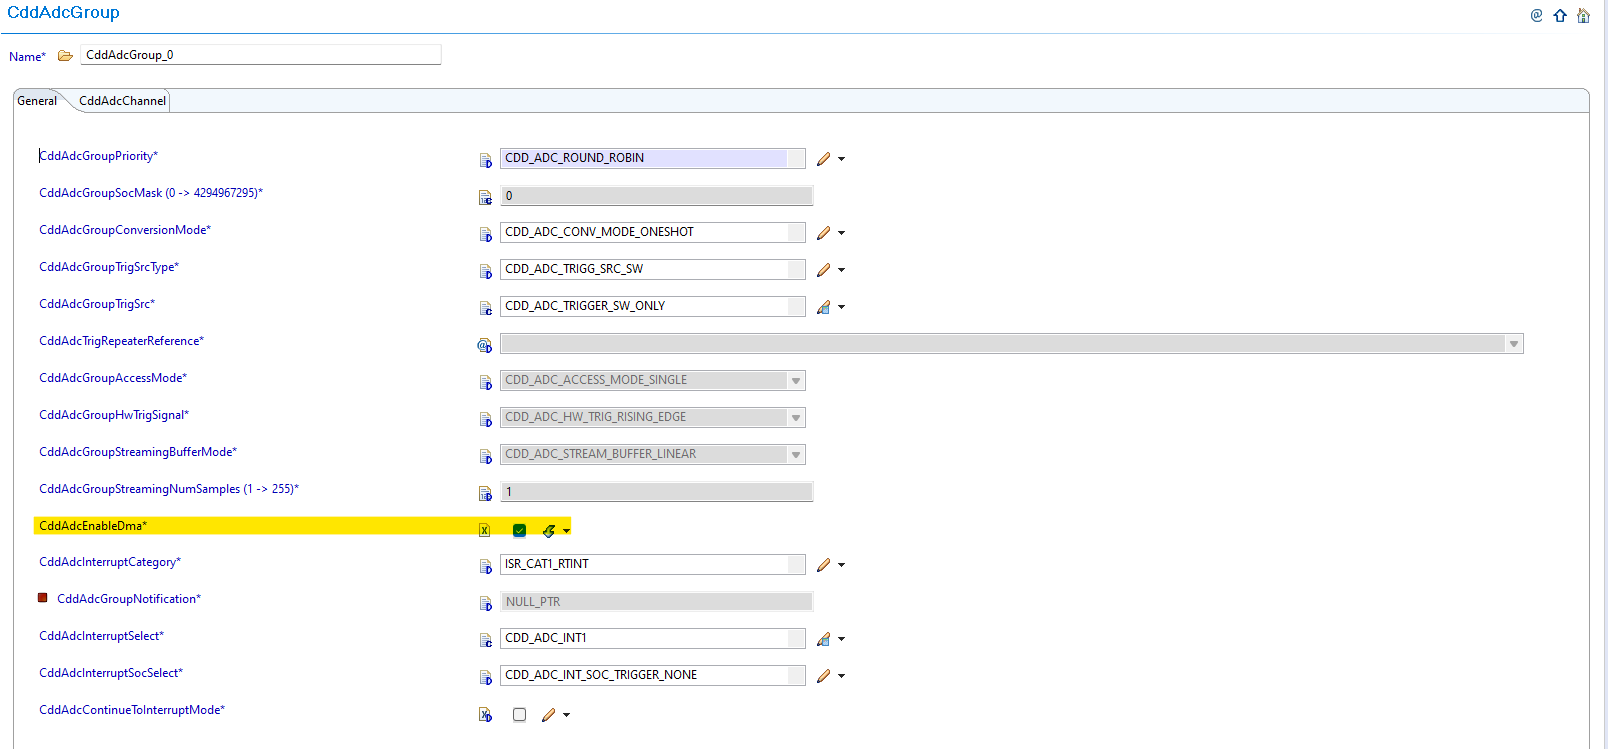
Task: Click the X icon on CddAdcEnableDma row
Action: pyautogui.click(x=484, y=530)
